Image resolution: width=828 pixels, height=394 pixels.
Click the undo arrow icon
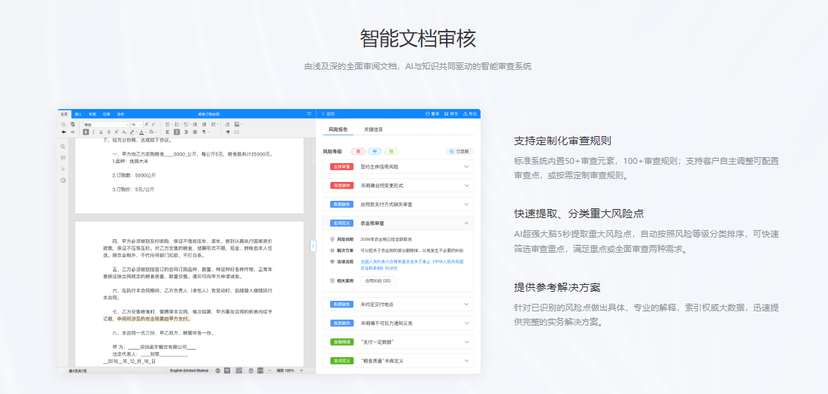pyautogui.click(x=64, y=132)
